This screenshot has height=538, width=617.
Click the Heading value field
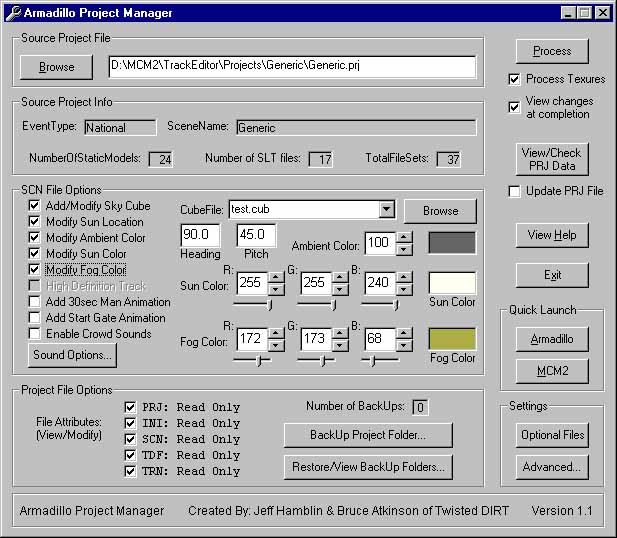tap(200, 235)
